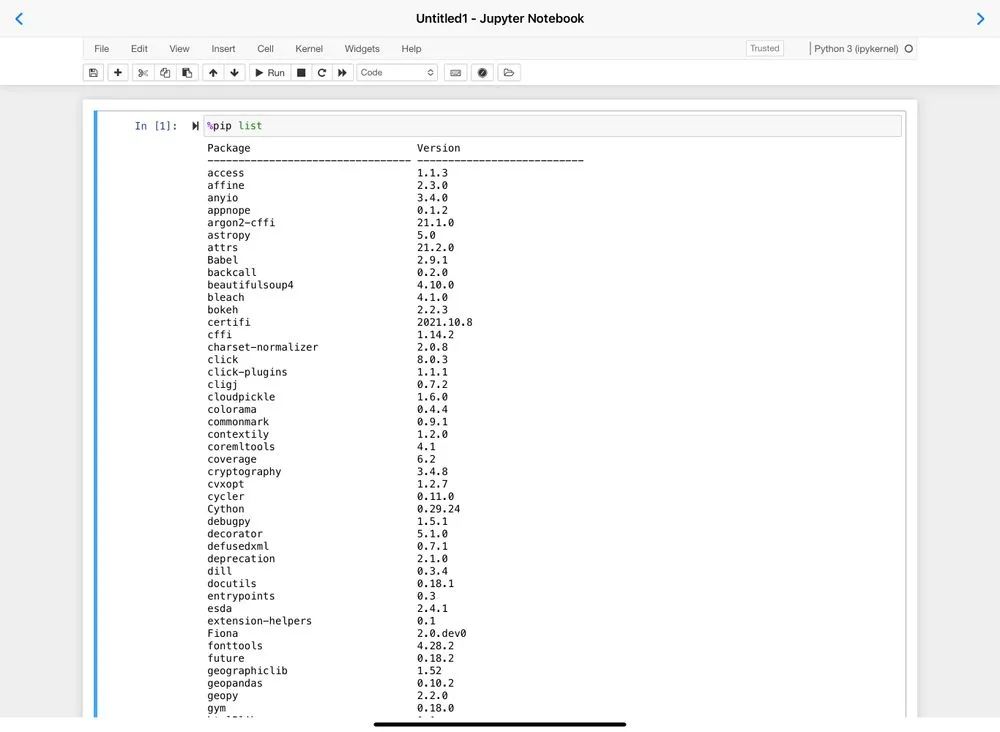This screenshot has height=732, width=1000.
Task: Click the save notebook icon
Action: [x=94, y=73]
